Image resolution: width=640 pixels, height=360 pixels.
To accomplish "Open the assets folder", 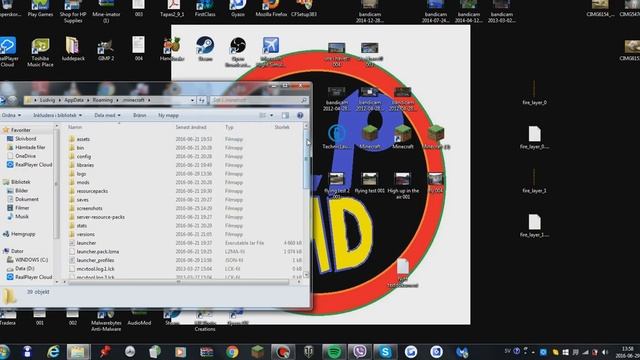I will [x=83, y=139].
